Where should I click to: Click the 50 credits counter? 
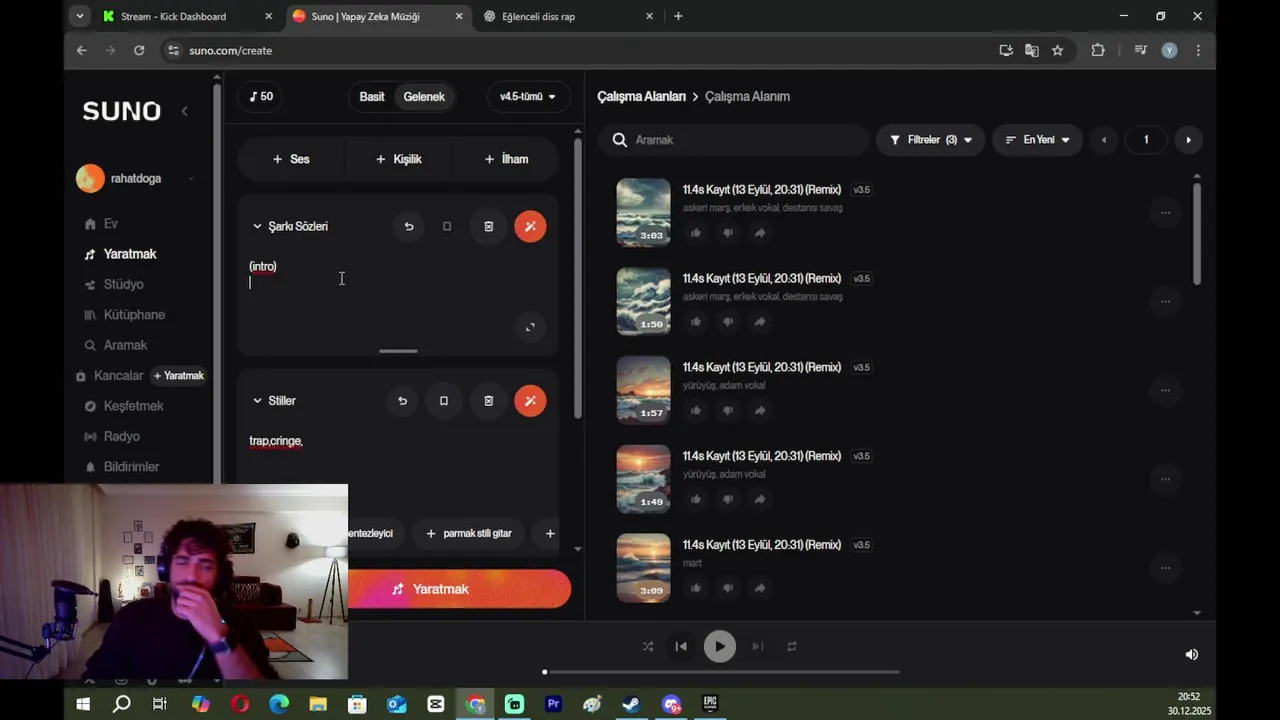260,97
